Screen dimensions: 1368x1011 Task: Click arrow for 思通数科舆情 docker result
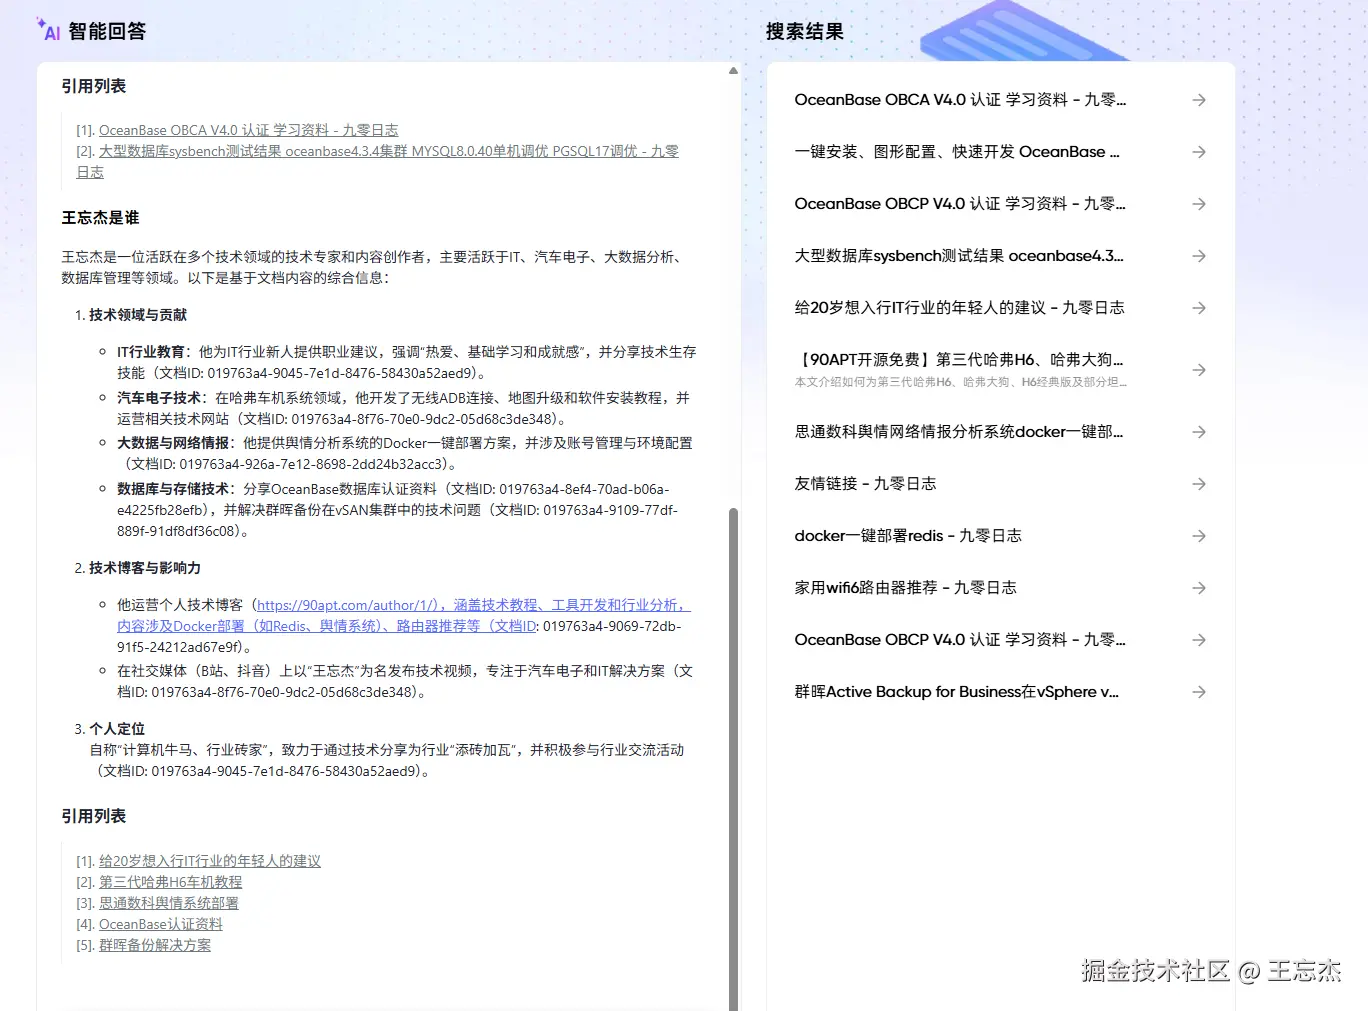point(1199,432)
